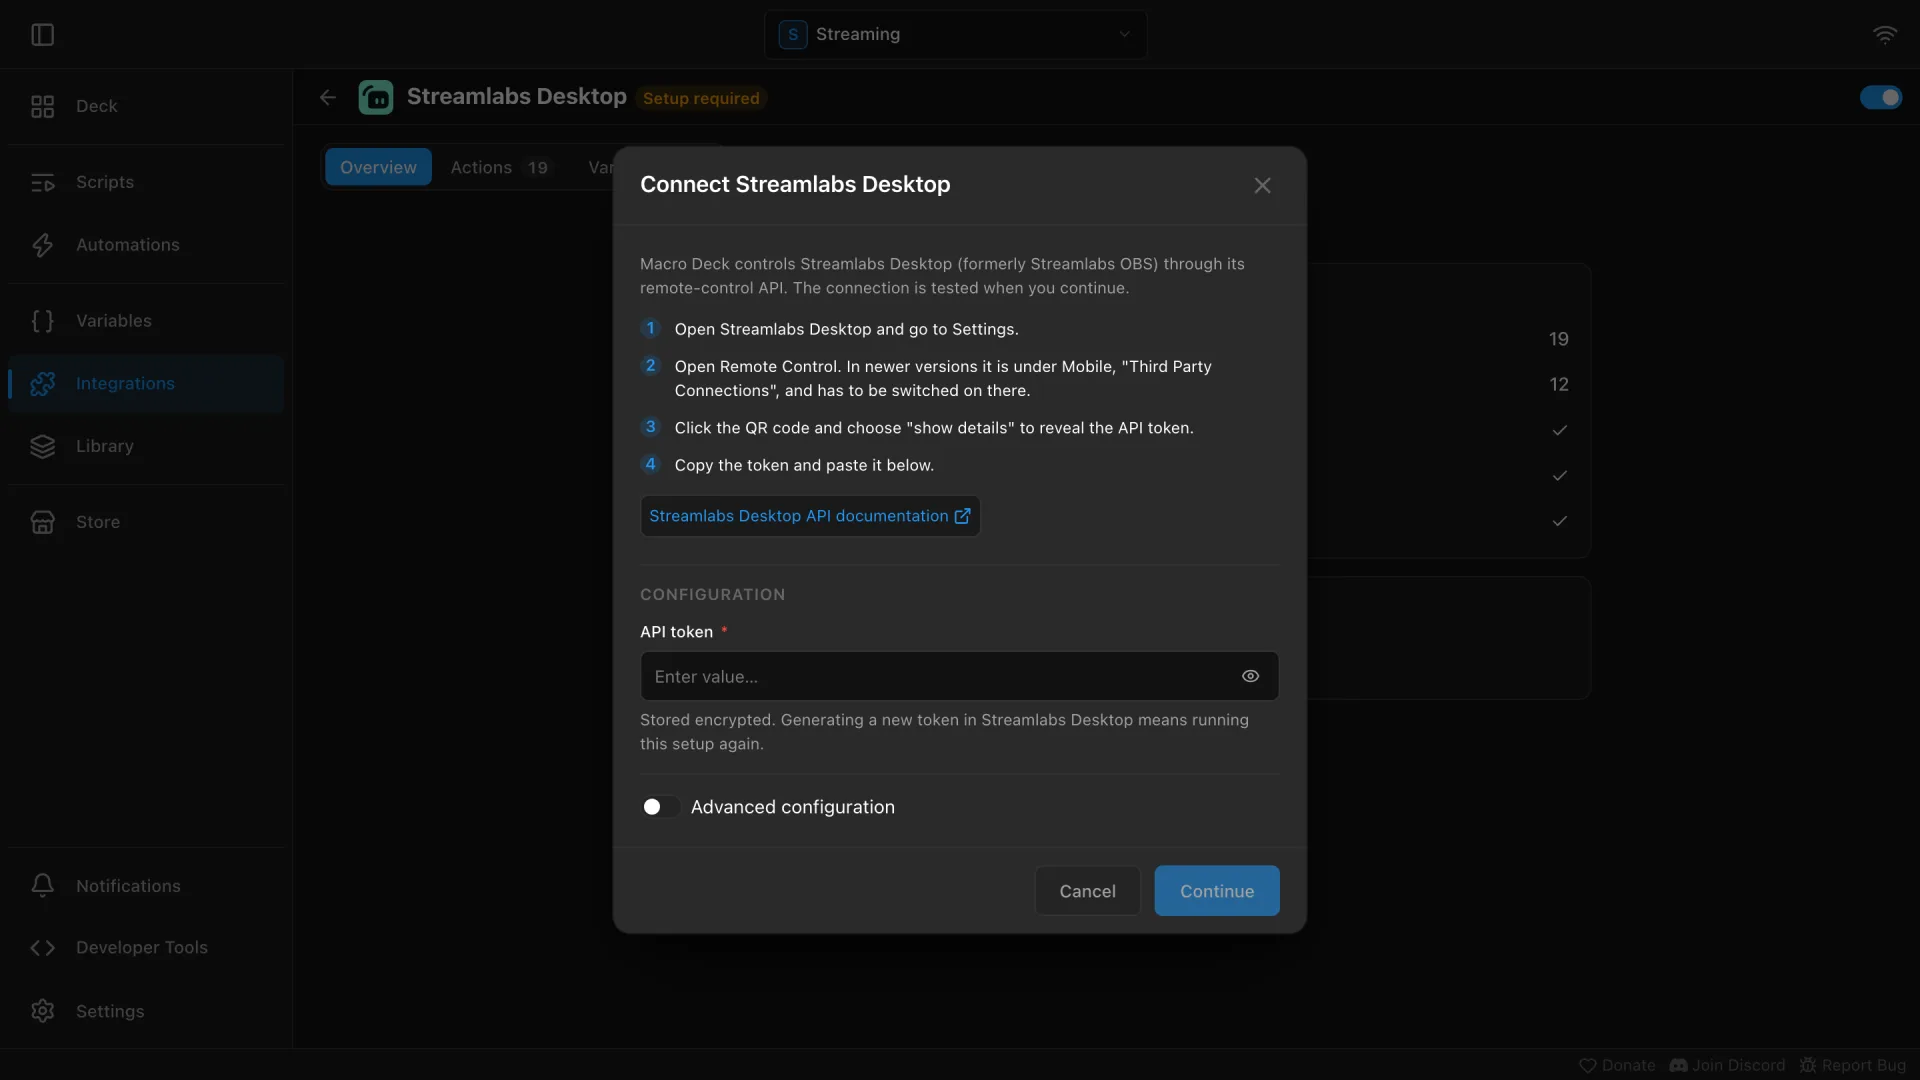Click the Report Bug link
The image size is (1920, 1080).
1853,1065
